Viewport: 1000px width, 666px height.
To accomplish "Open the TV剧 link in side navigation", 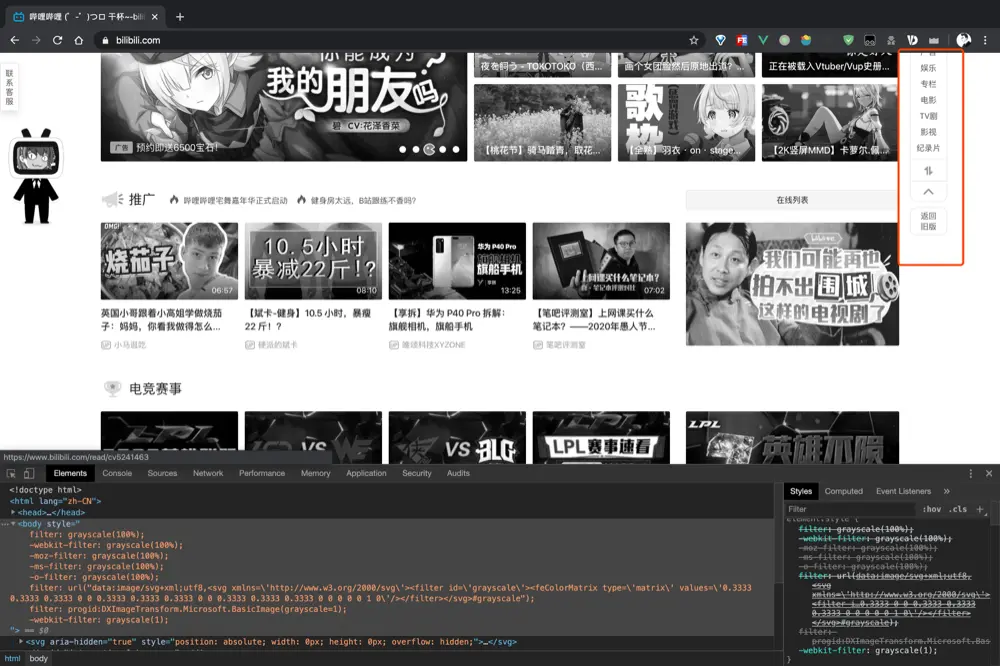I will click(929, 116).
